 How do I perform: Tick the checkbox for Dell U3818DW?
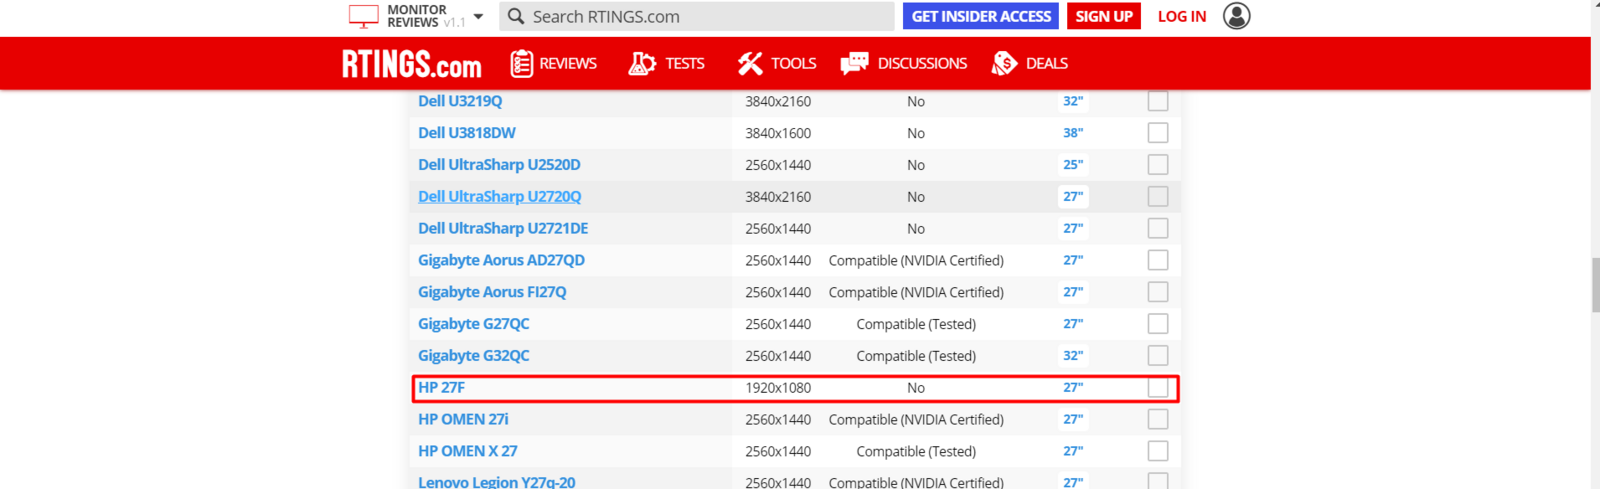point(1157,133)
